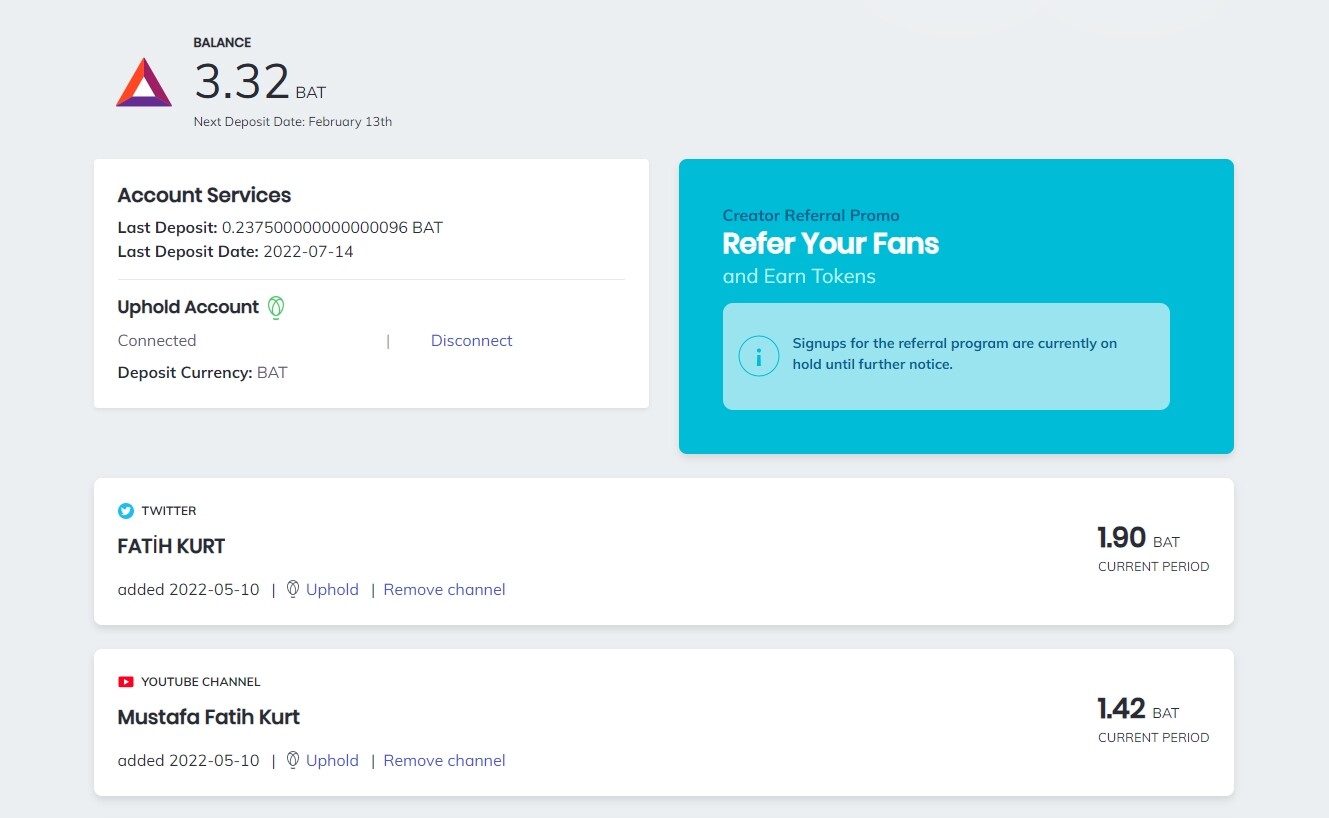Click the Twitter bird icon
The image size is (1329, 818).
[x=126, y=511]
